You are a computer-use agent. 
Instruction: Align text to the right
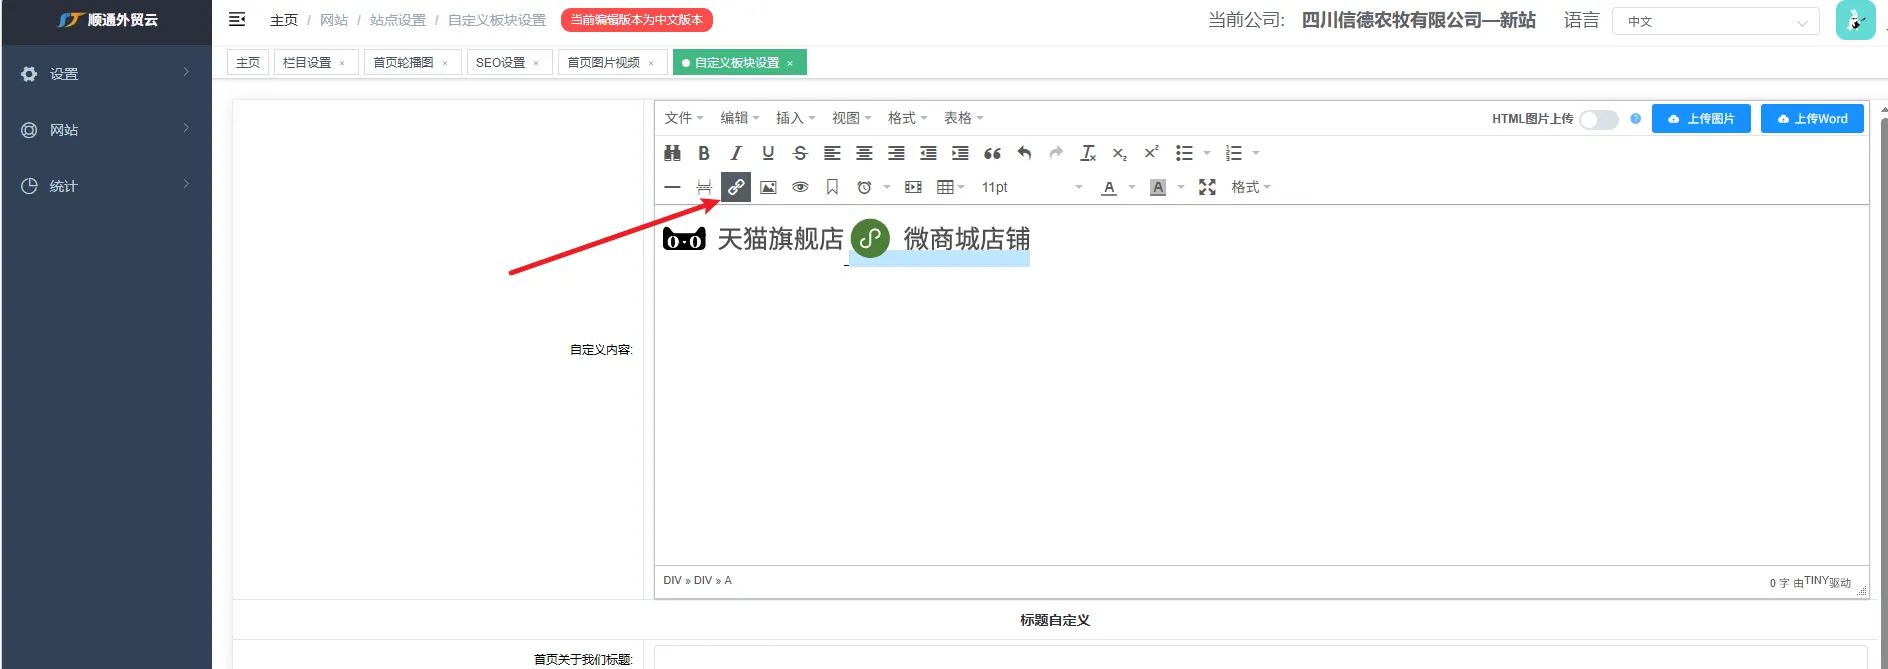click(x=896, y=153)
